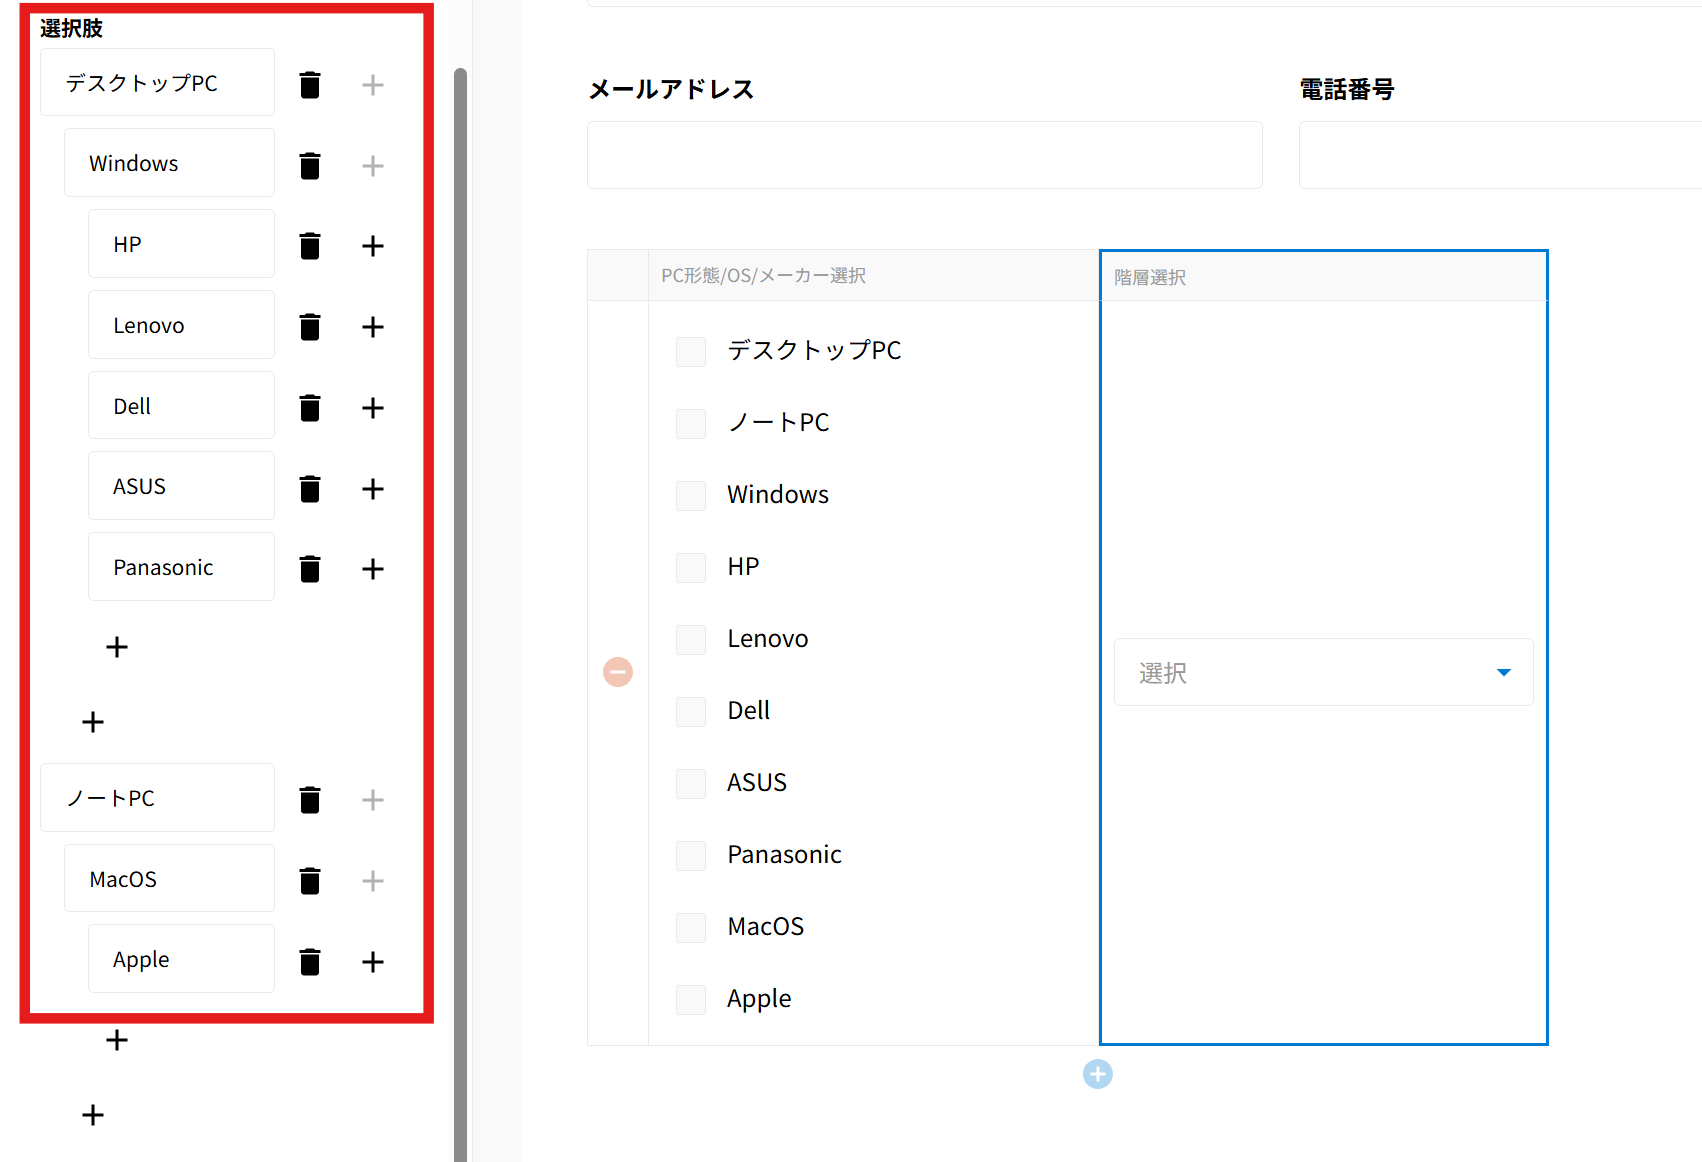Add option next to Lenovo
The image size is (1702, 1162).
tap(373, 327)
